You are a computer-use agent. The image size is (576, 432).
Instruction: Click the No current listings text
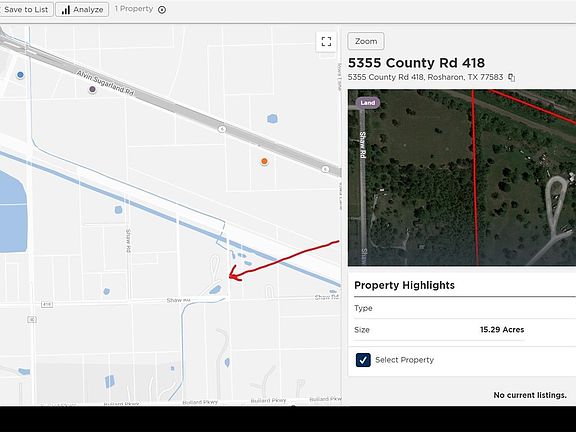pyautogui.click(x=530, y=395)
